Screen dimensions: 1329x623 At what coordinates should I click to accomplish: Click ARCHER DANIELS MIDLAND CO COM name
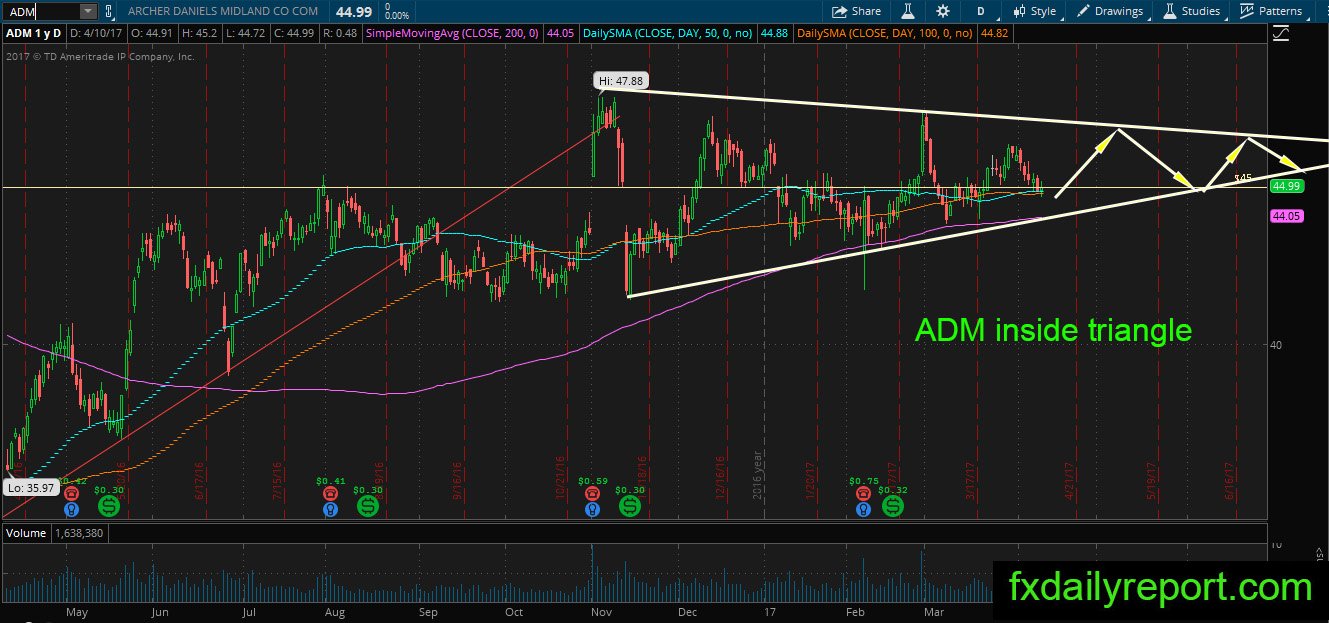pyautogui.click(x=224, y=11)
